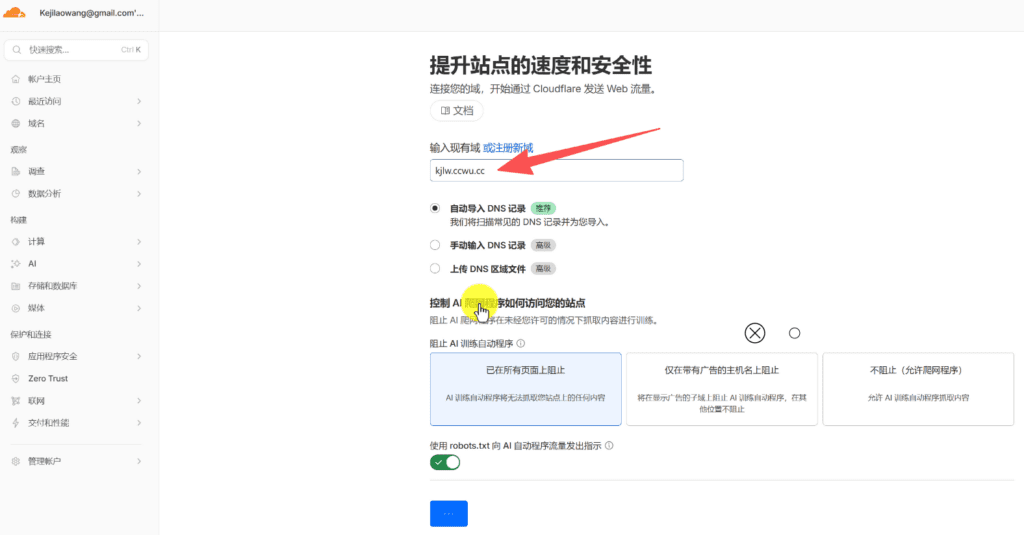The width and height of the screenshot is (1024, 535).
Task: Expand 计算 chevron in the sidebar
Action: [x=139, y=242]
